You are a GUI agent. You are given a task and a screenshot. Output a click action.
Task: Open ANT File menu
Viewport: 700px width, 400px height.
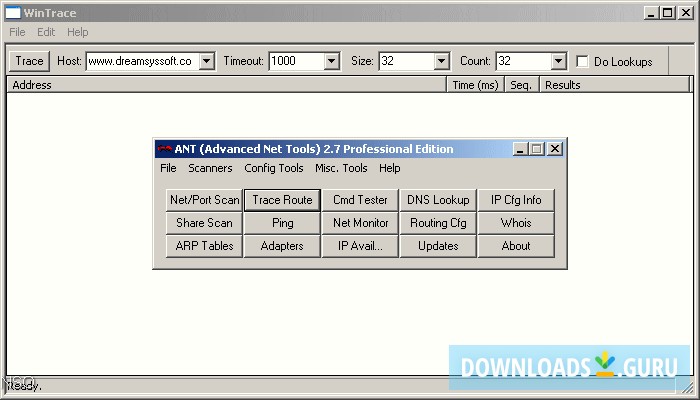(168, 168)
